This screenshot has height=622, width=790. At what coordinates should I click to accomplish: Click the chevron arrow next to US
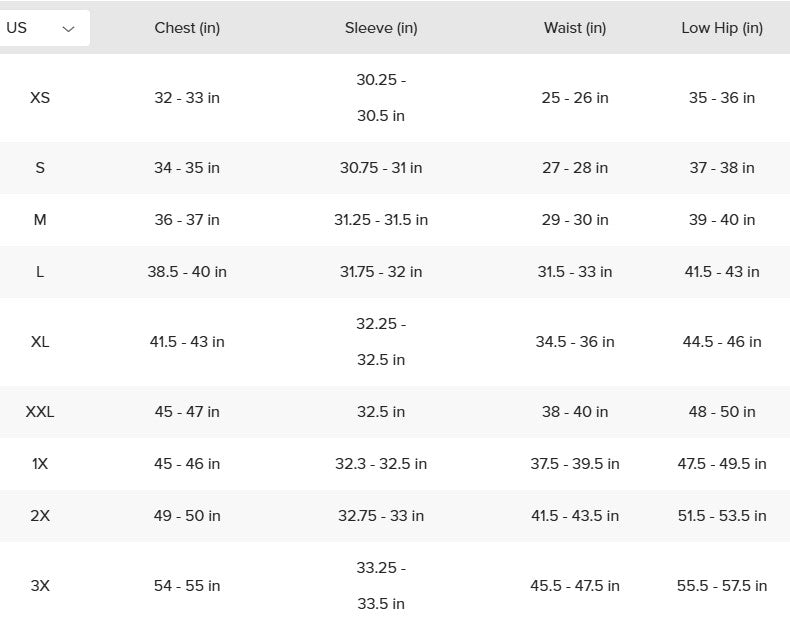point(68,29)
